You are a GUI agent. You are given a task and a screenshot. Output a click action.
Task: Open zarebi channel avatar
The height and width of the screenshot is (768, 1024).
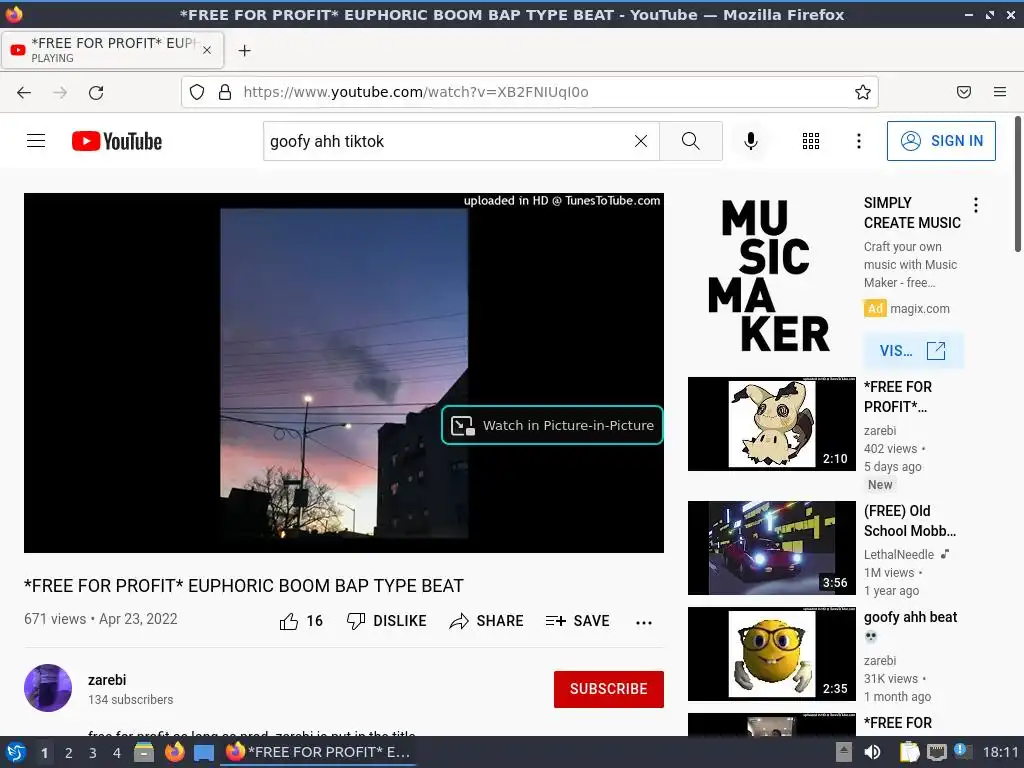click(48, 688)
